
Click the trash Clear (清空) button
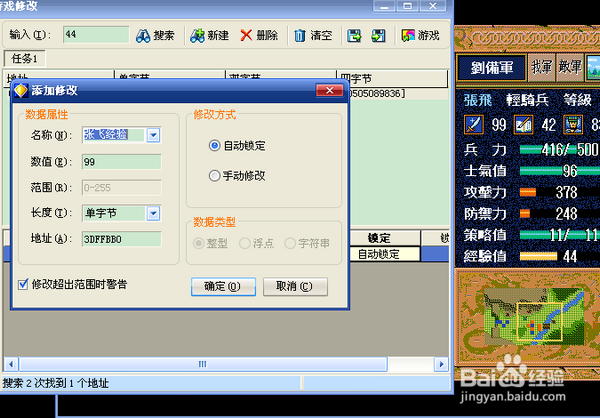pyautogui.click(x=313, y=36)
